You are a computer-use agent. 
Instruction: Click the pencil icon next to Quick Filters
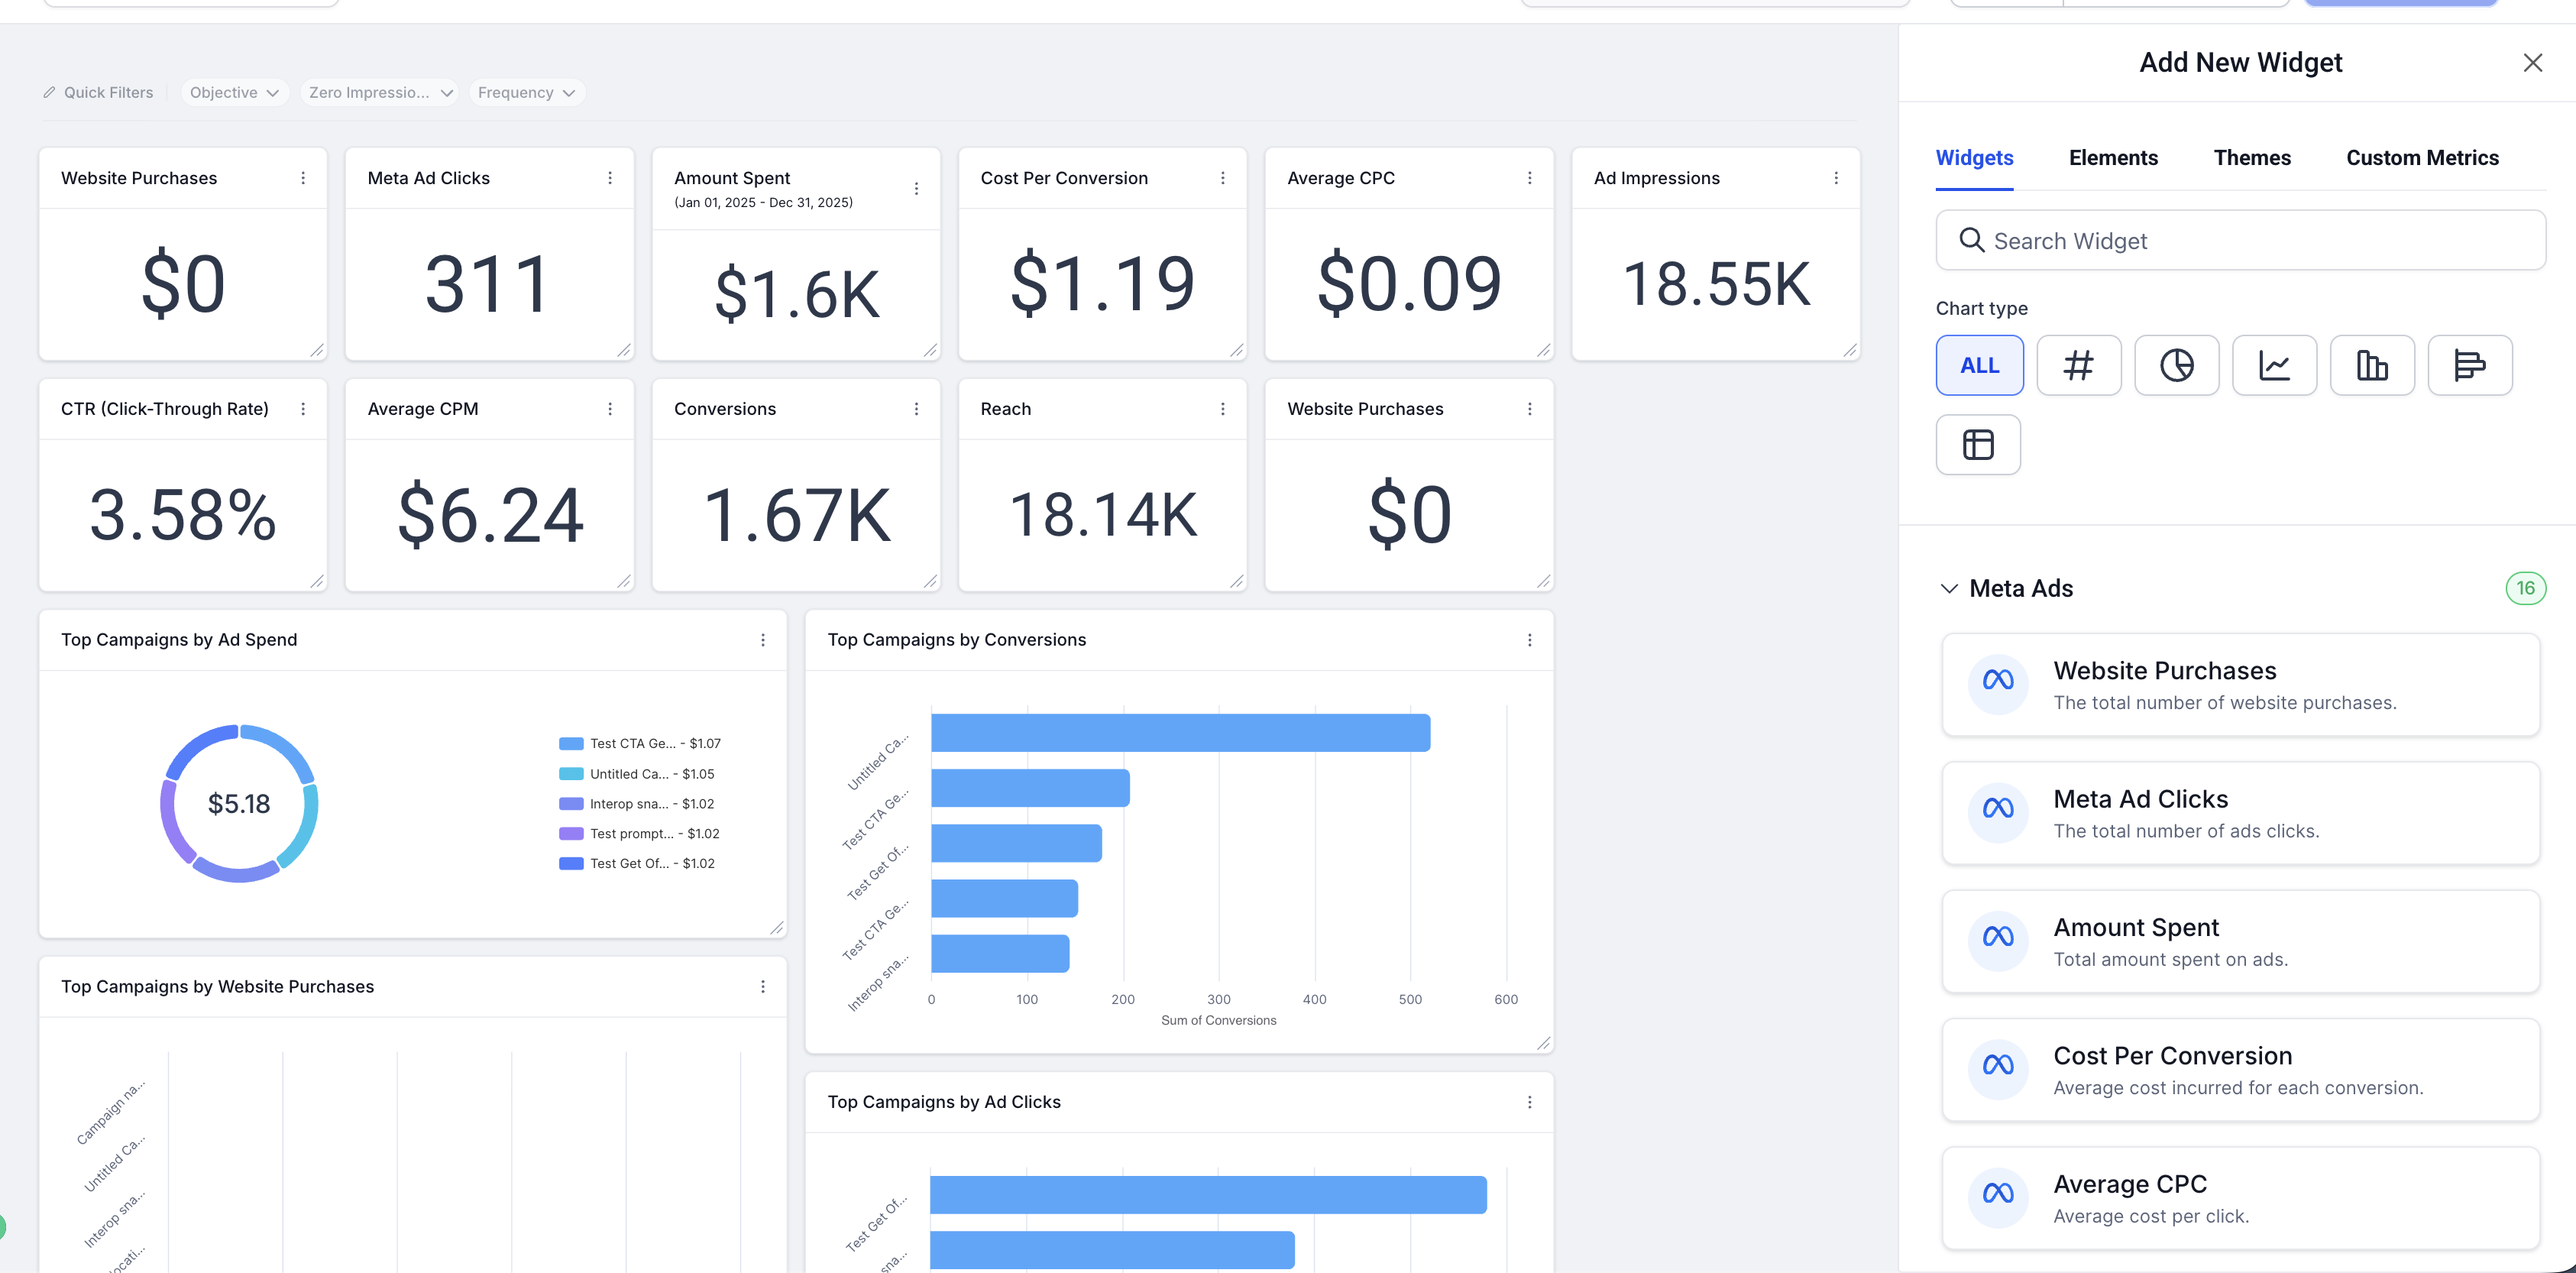pos(49,92)
